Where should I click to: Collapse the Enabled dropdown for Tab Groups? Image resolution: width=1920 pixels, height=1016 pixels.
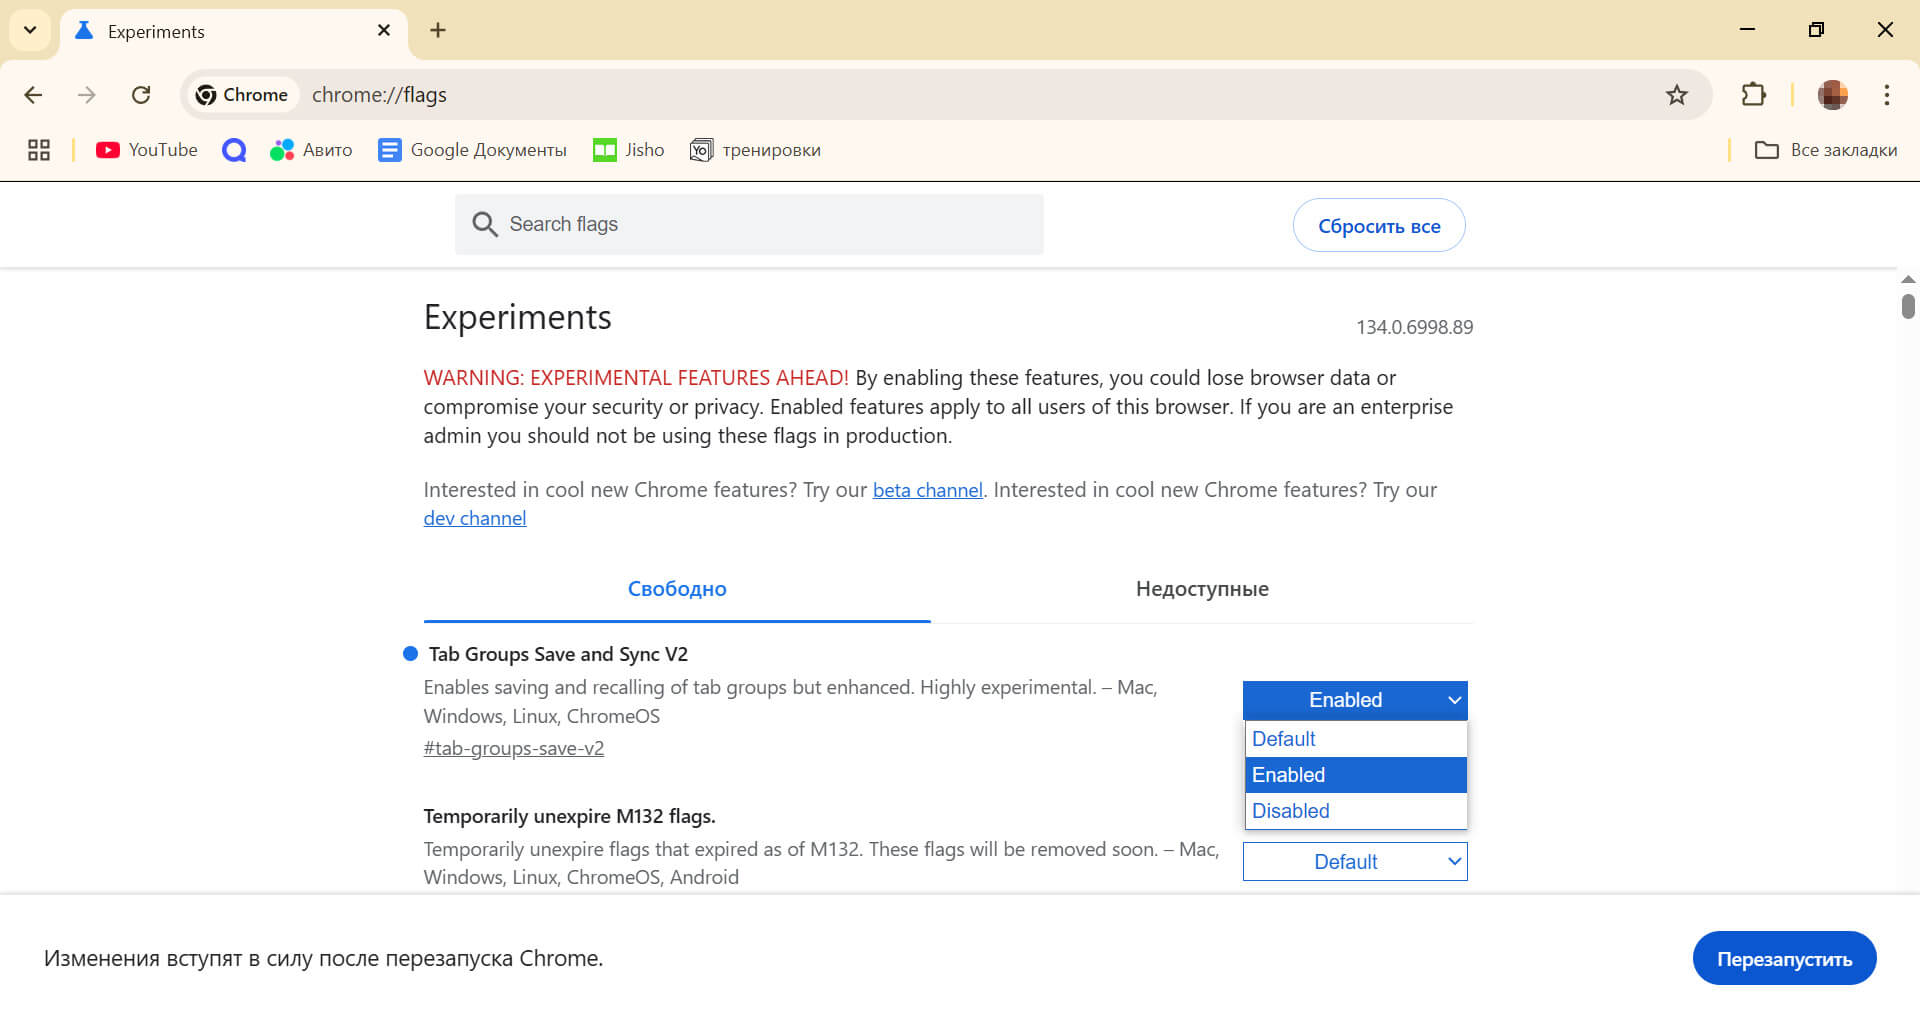click(x=1355, y=700)
